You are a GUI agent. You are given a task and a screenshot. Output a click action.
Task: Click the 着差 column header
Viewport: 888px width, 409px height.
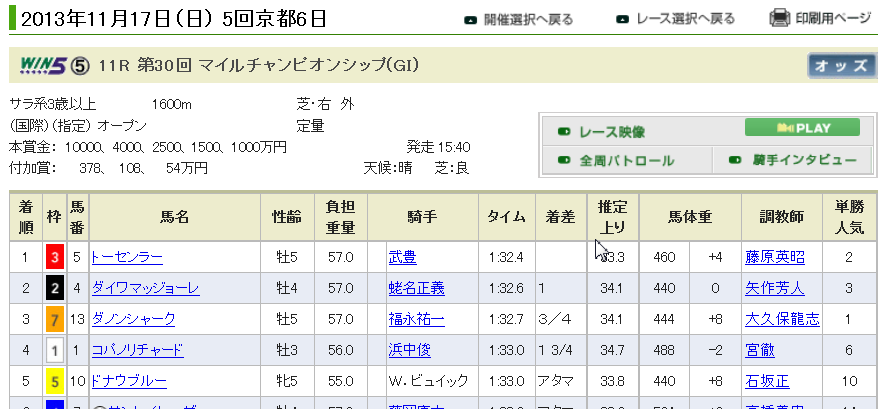click(561, 217)
